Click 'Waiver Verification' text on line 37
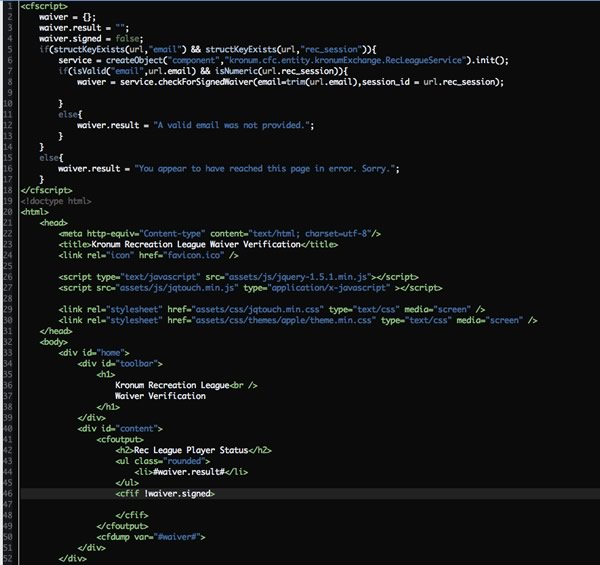Image resolution: width=600 pixels, height=565 pixels. coord(160,396)
